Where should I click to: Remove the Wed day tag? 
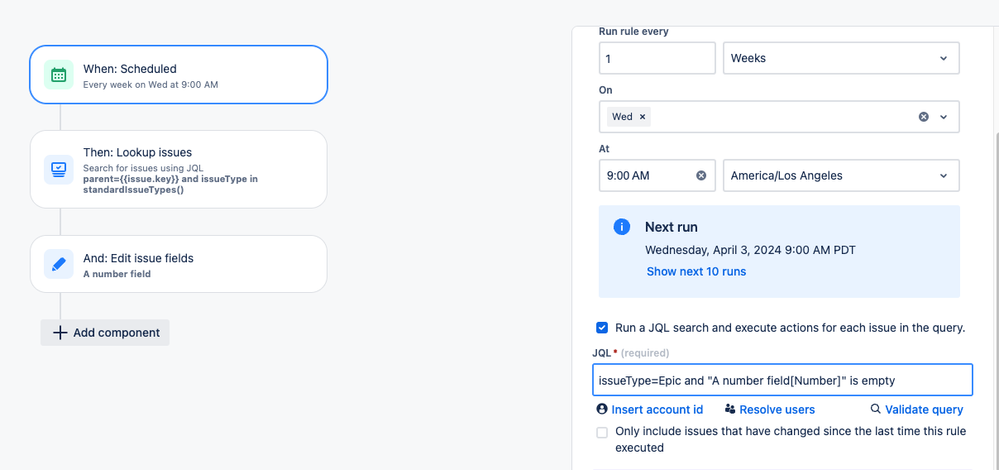642,117
